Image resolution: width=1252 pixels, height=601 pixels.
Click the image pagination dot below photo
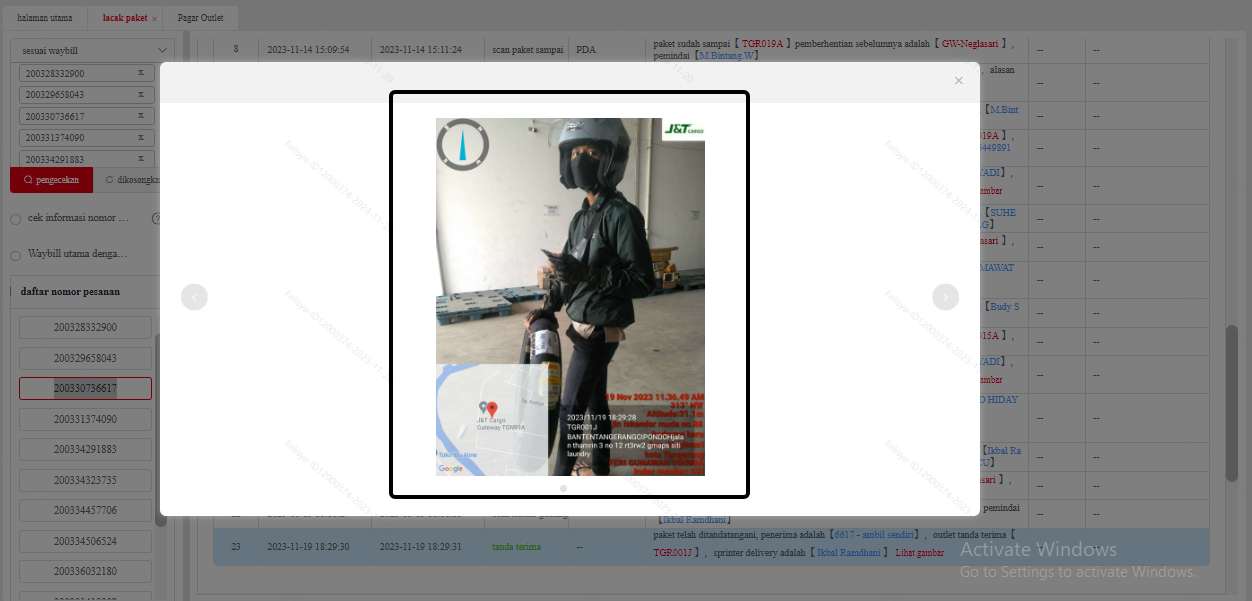point(563,488)
